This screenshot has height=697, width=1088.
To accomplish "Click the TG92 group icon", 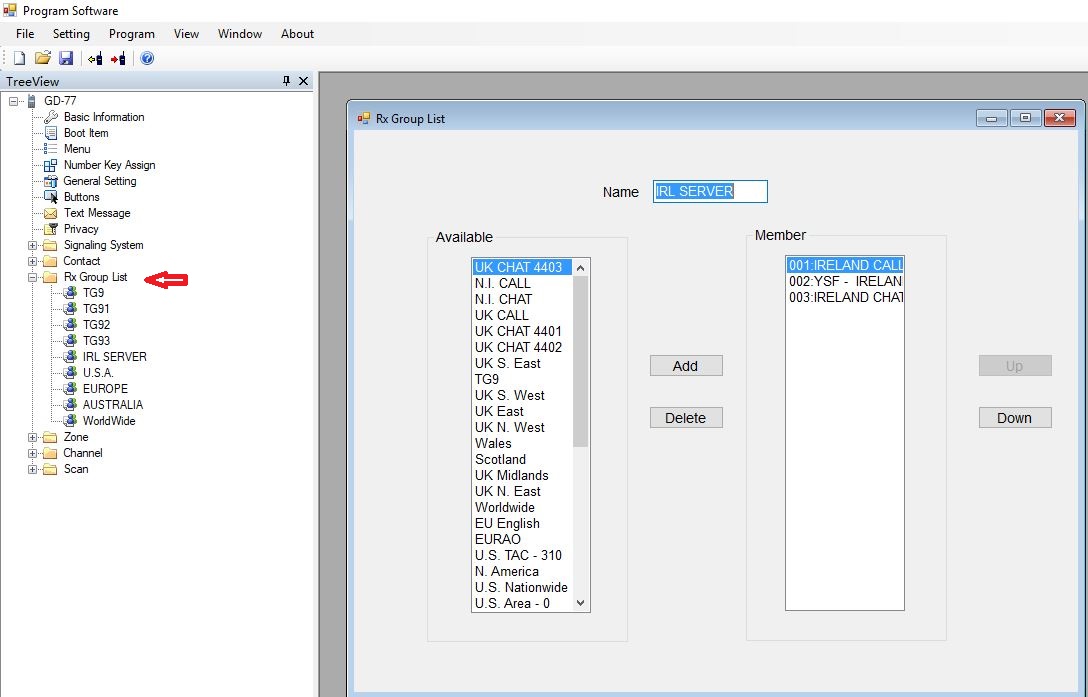I will 70,325.
